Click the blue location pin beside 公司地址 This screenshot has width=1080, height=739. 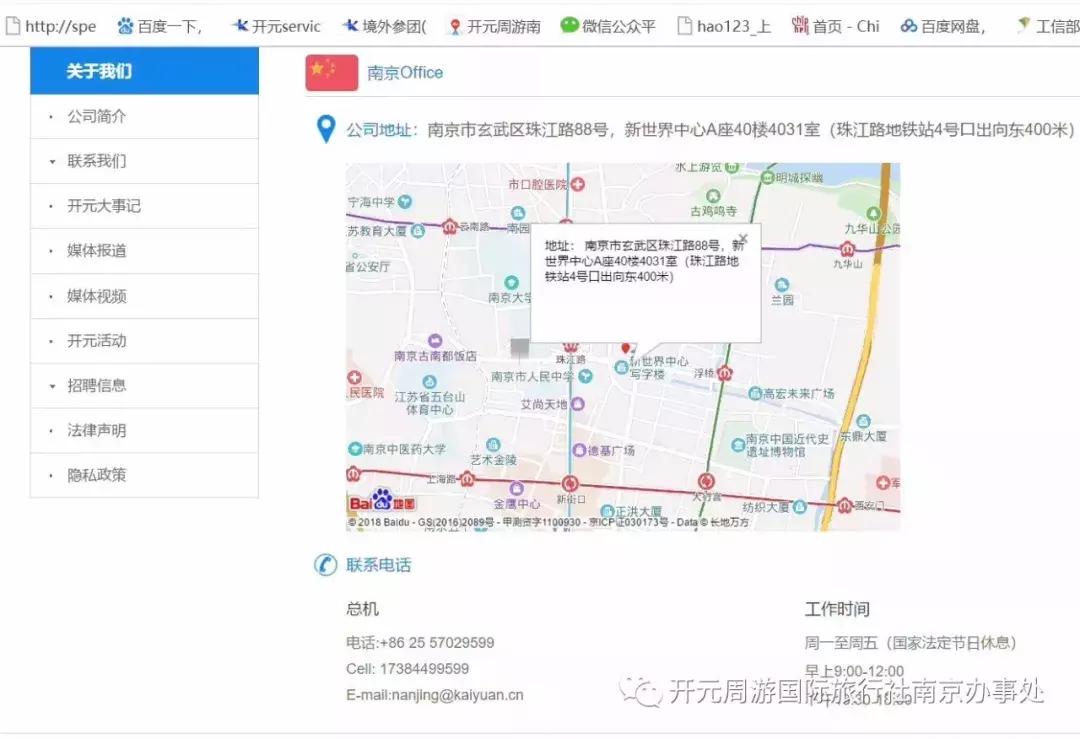click(x=326, y=130)
